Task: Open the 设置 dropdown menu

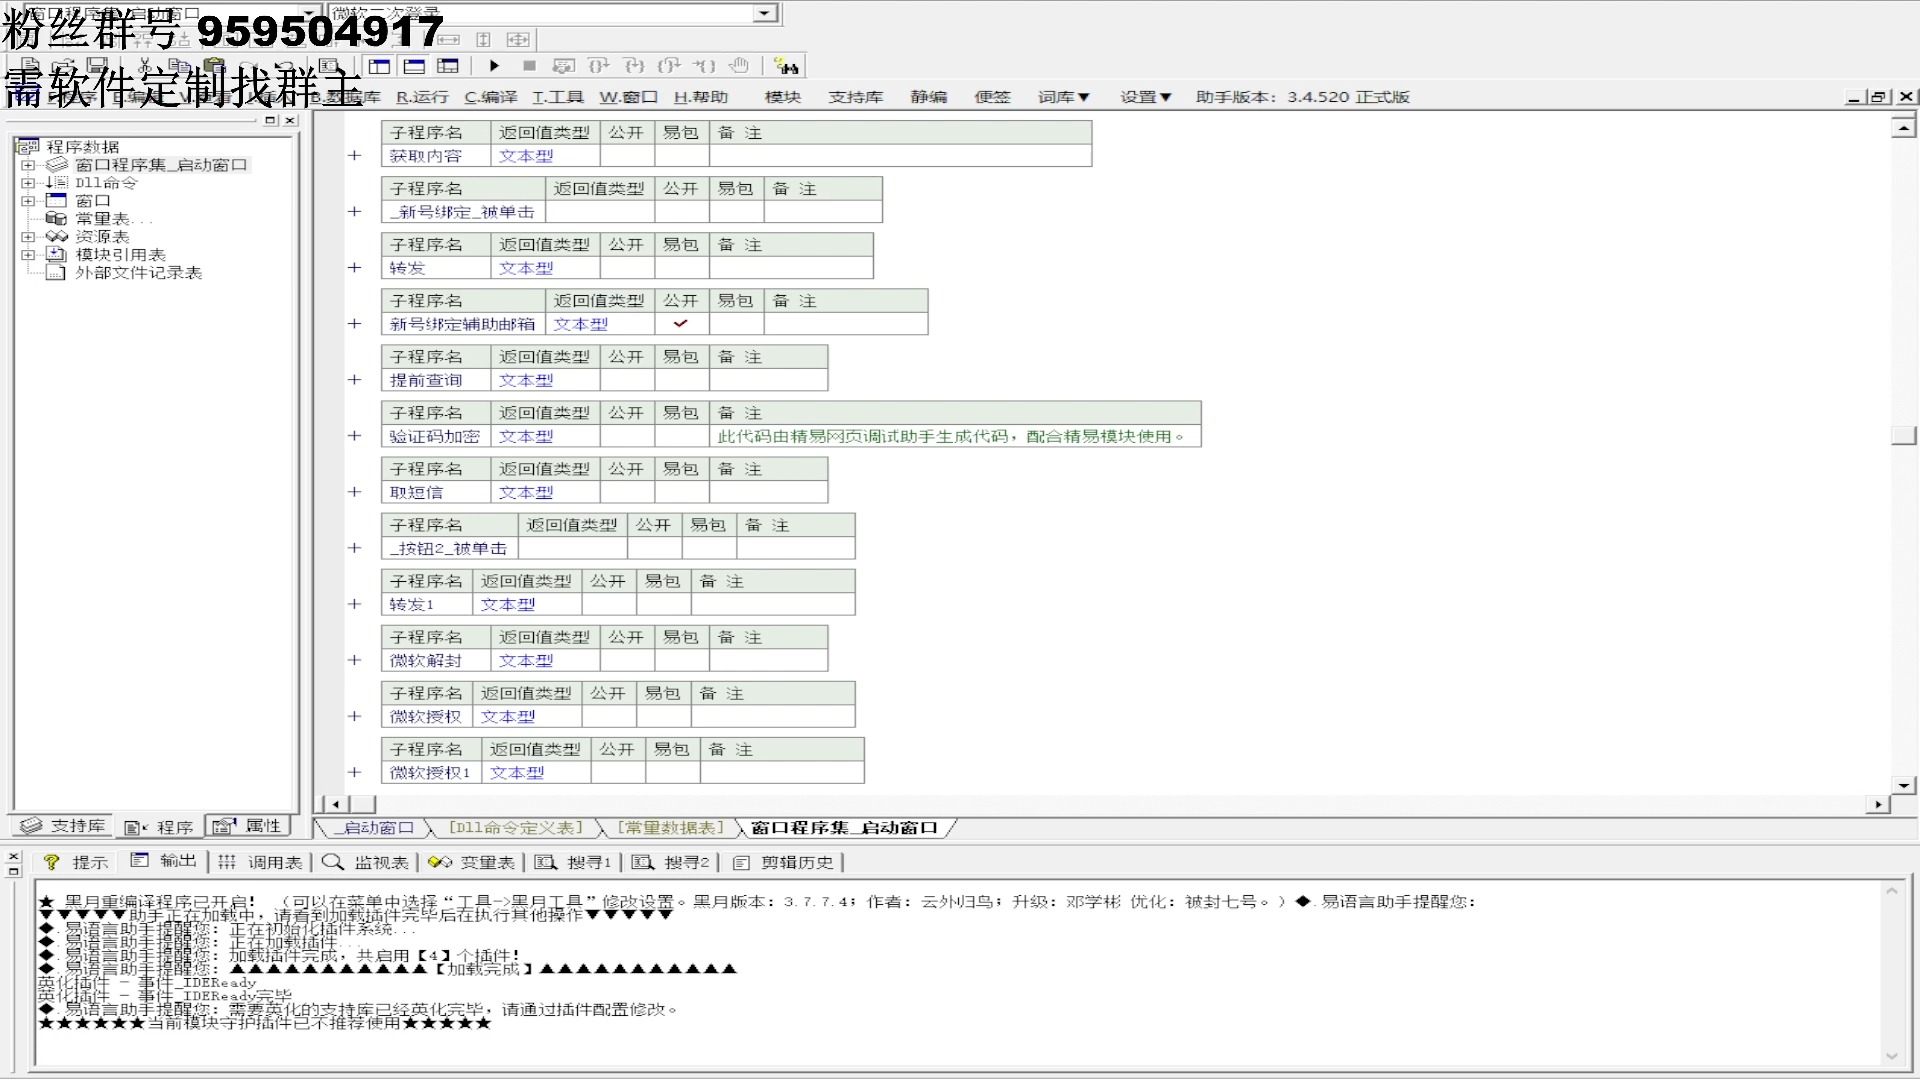Action: pos(1145,97)
